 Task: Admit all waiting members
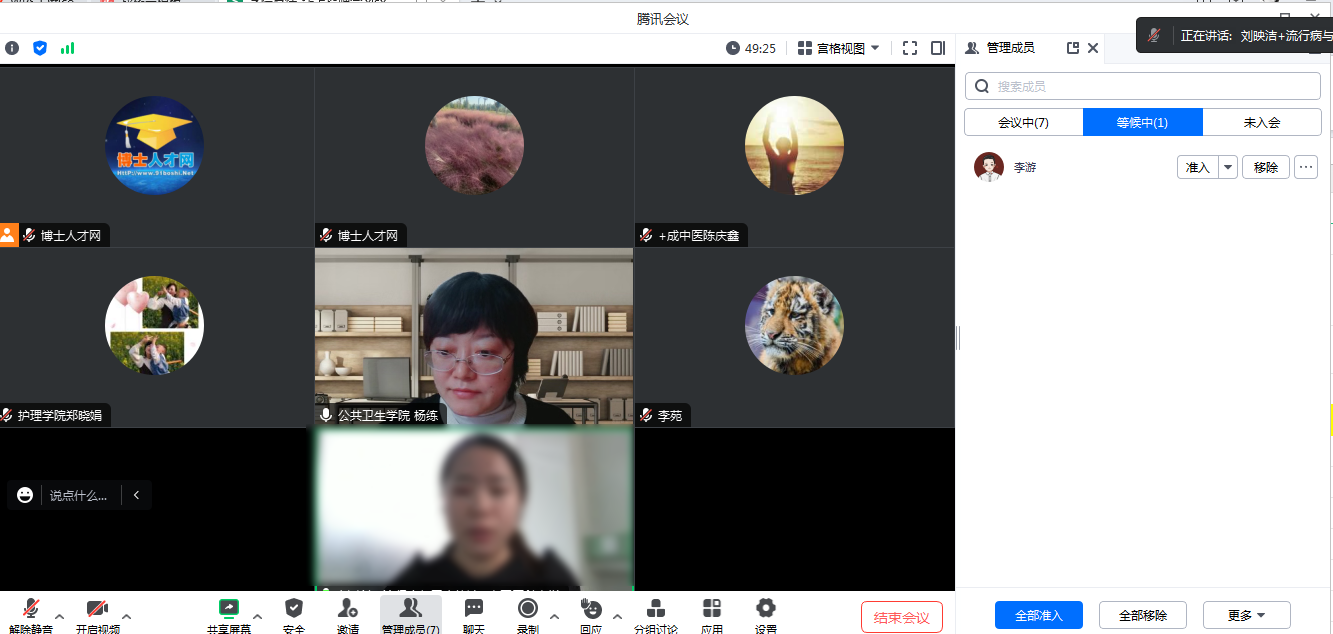point(1039,615)
